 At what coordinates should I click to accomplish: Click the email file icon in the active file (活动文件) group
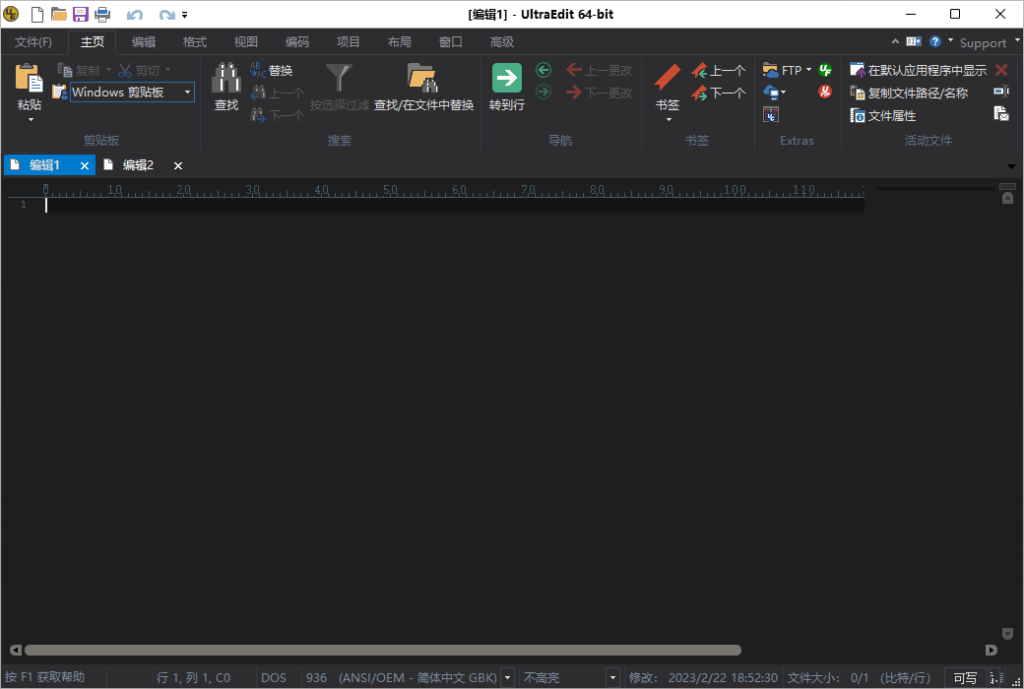[1001, 114]
